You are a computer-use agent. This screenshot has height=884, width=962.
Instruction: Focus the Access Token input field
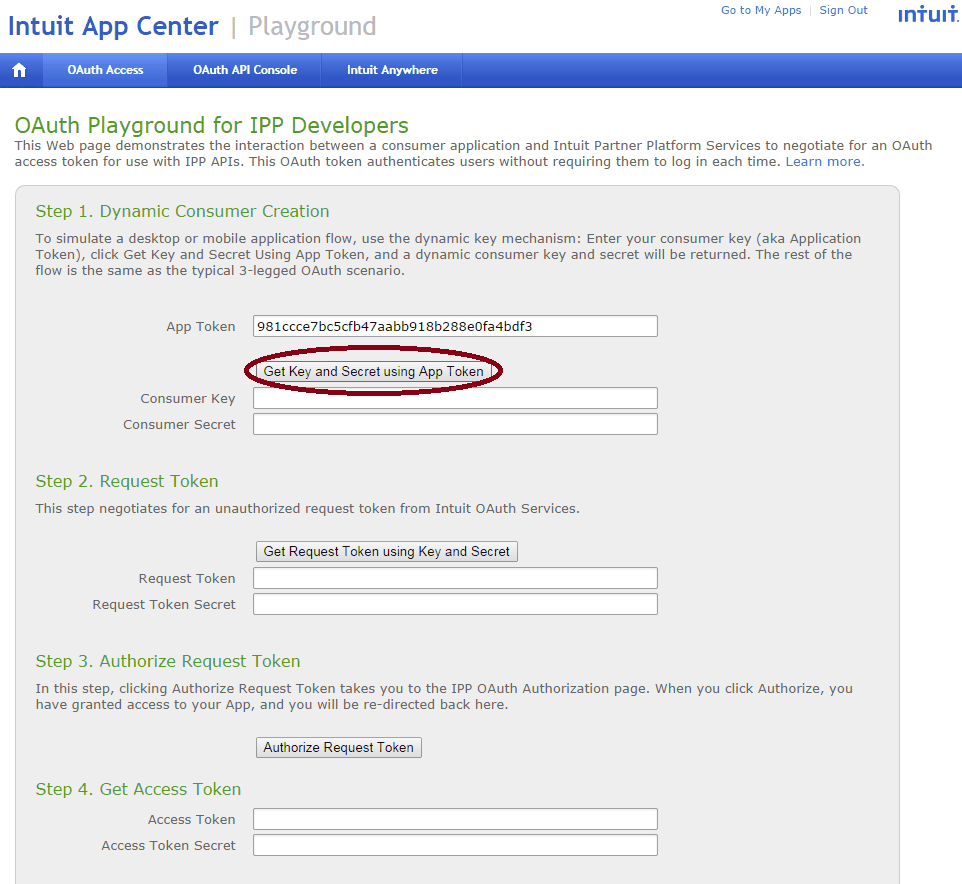click(455, 819)
